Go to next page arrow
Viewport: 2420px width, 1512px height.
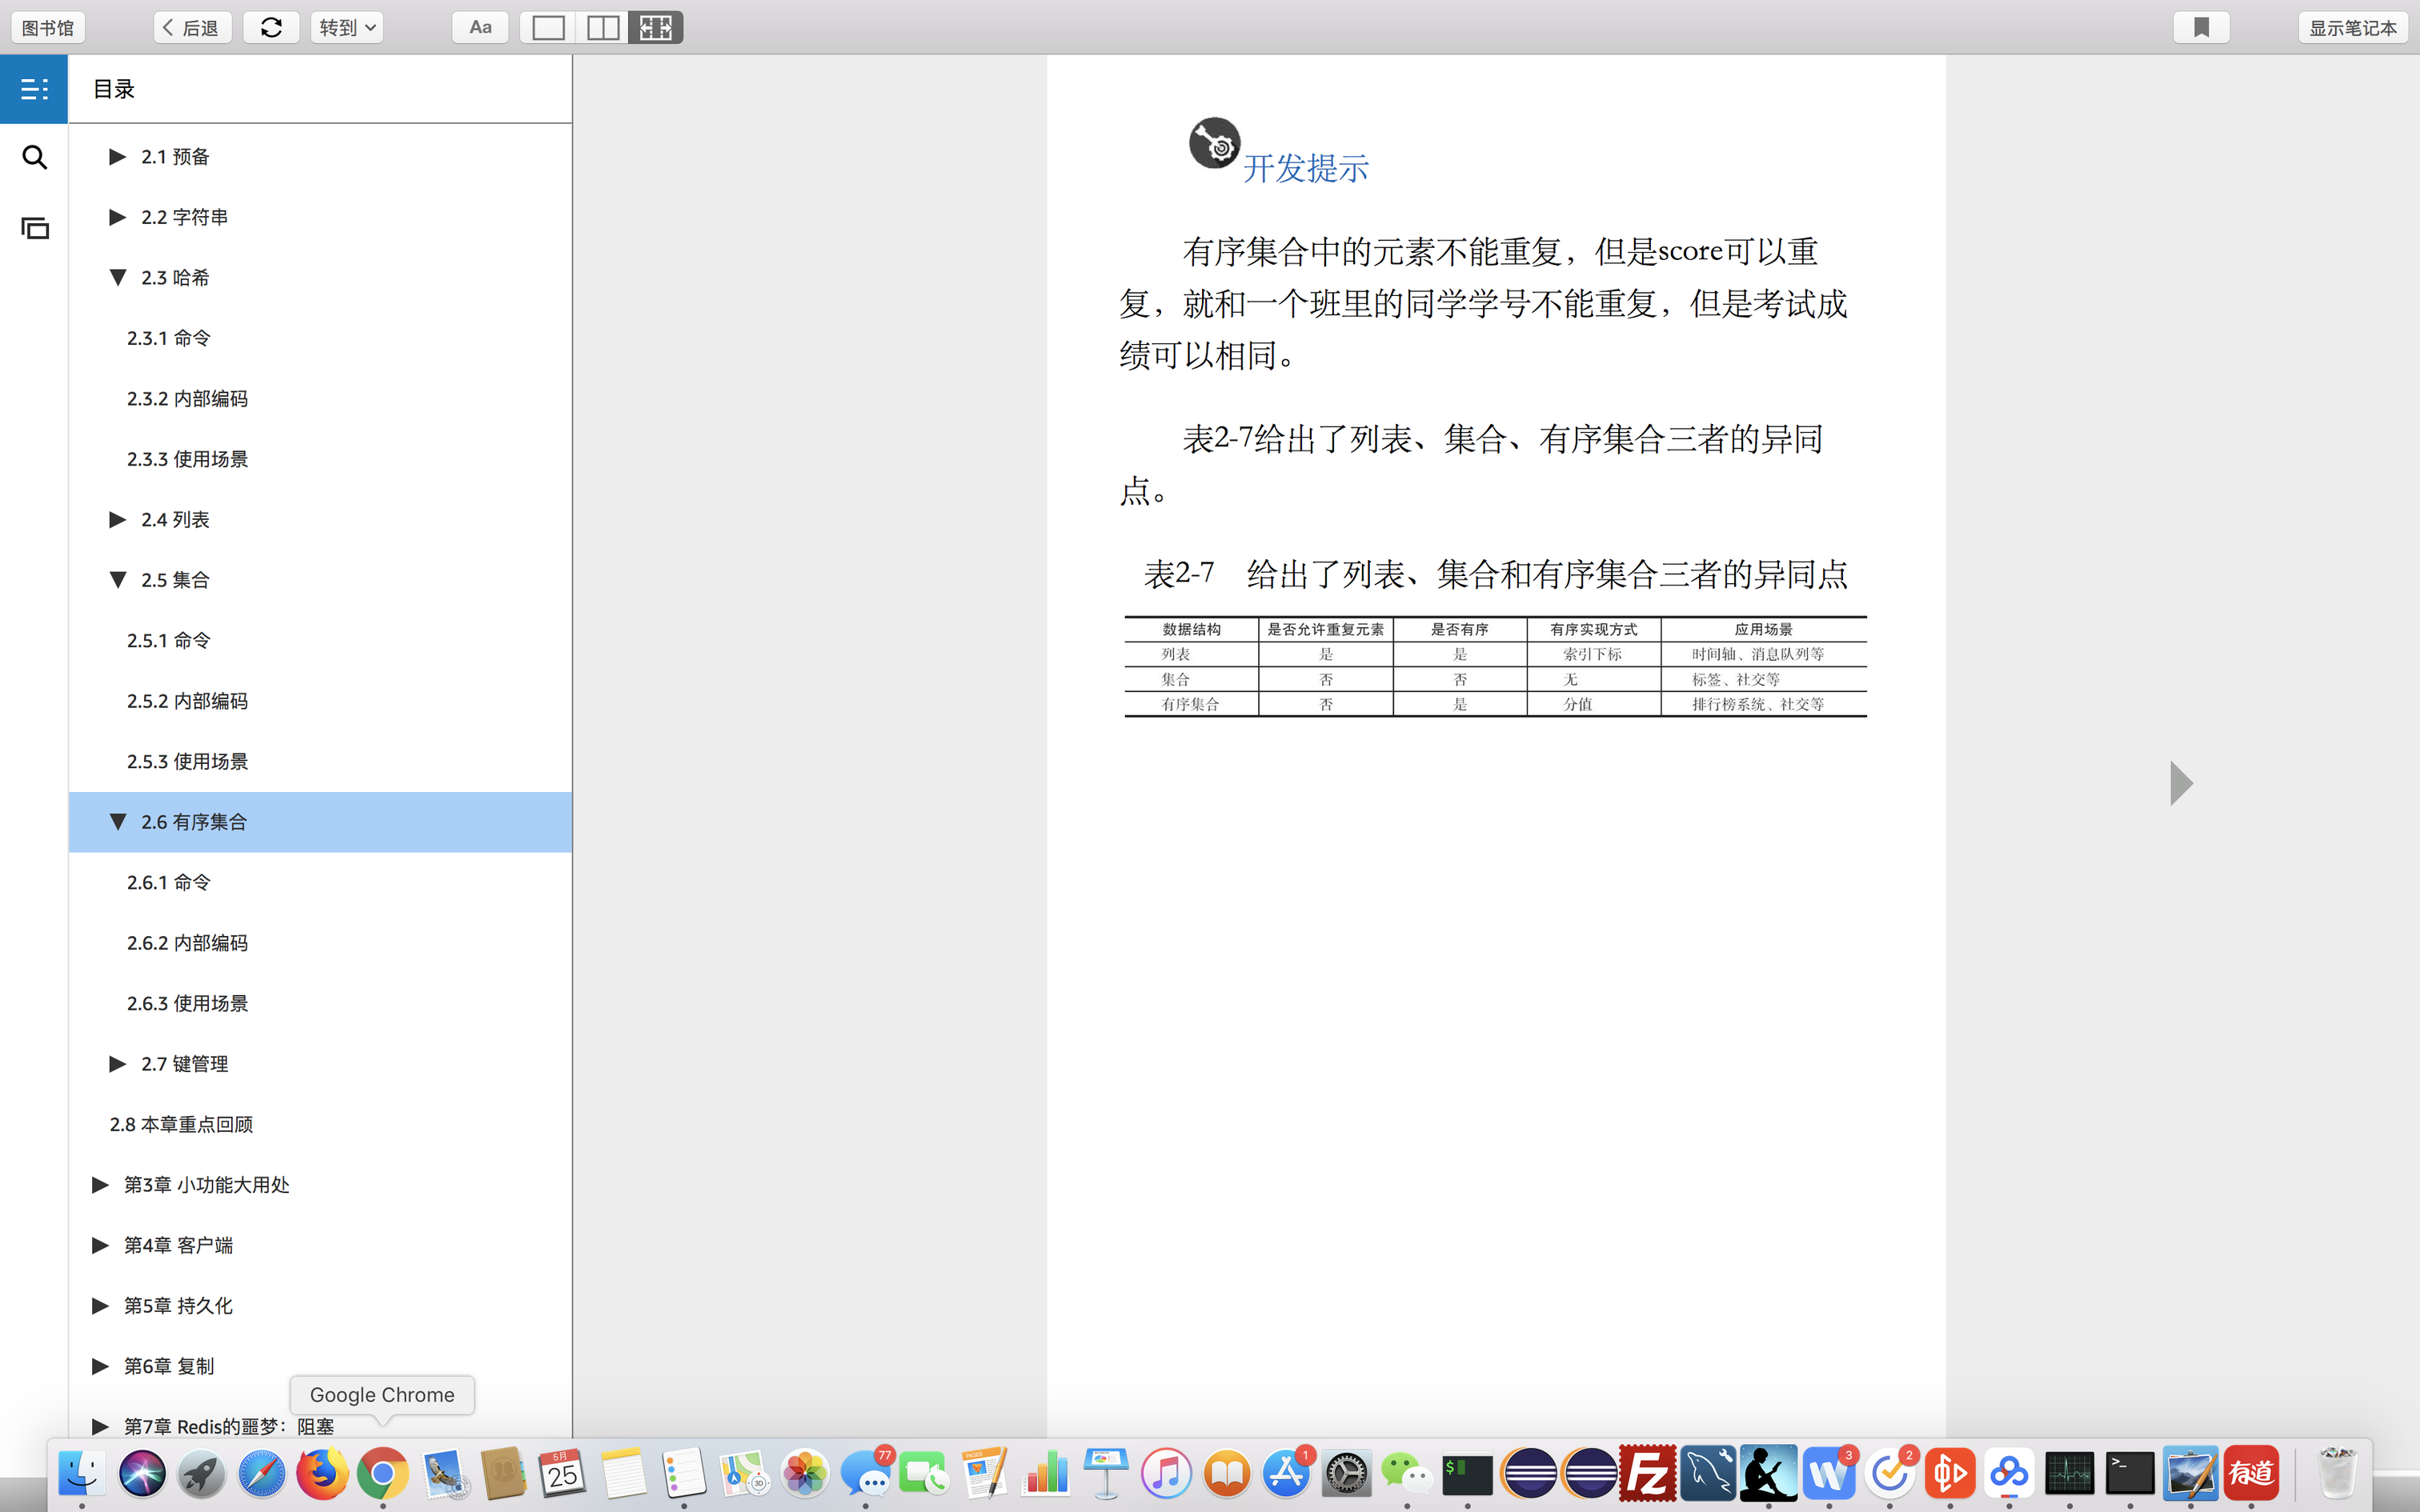(x=2181, y=783)
